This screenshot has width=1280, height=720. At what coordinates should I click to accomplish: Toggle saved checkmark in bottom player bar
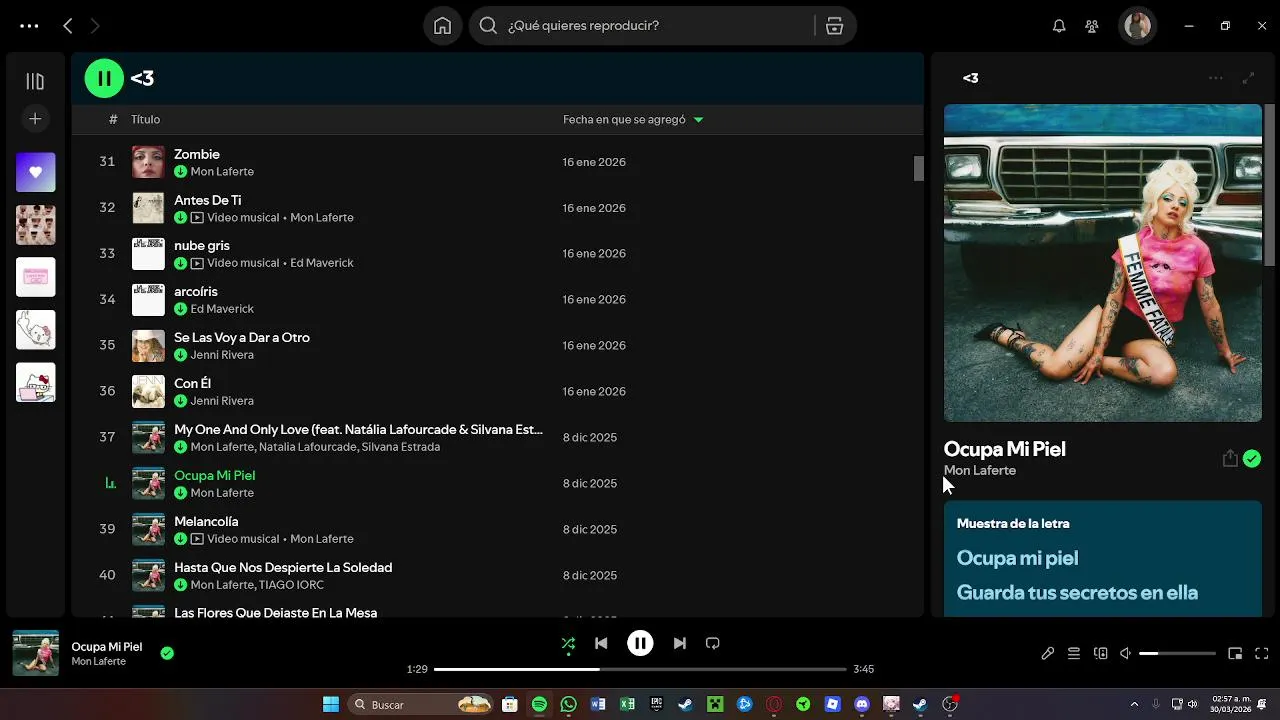click(x=167, y=653)
